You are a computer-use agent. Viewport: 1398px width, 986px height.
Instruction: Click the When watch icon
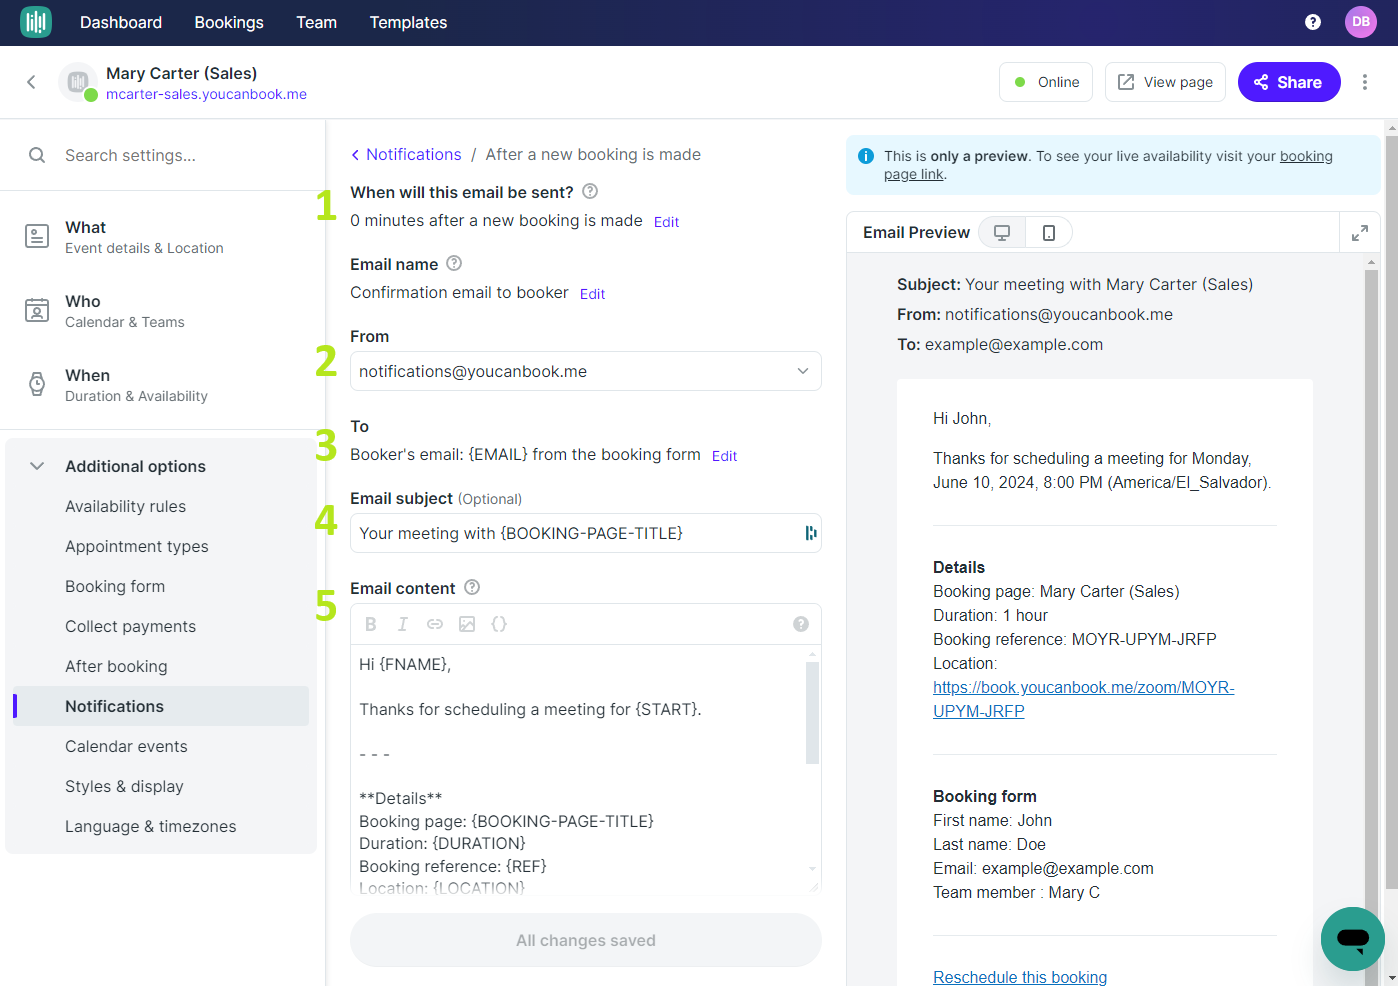pos(37,384)
